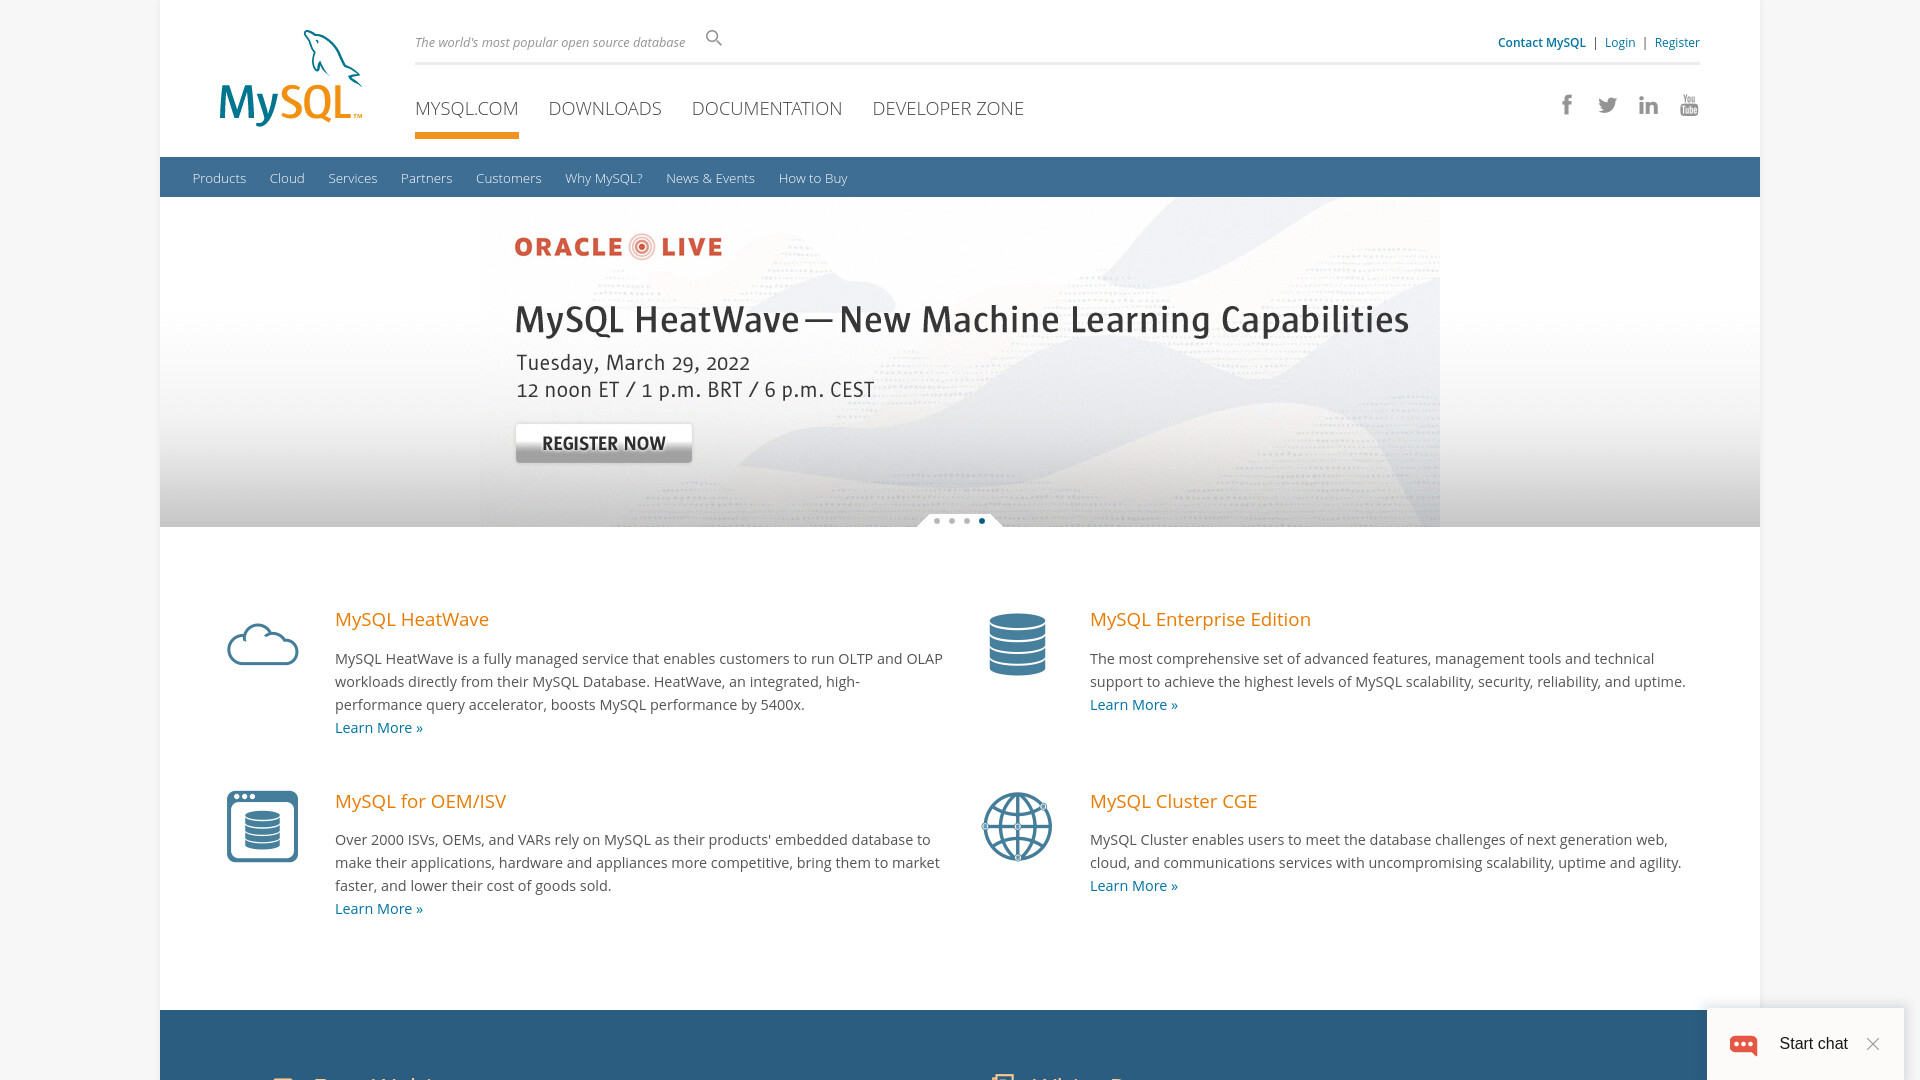Open the MySQL Cluster CGE heading link
The image size is (1920, 1080).
pos(1173,801)
